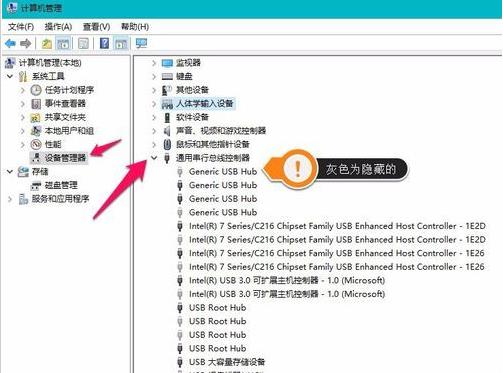Collapse the 通用串行总线控制器 category
The height and width of the screenshot is (373, 503).
pos(154,158)
